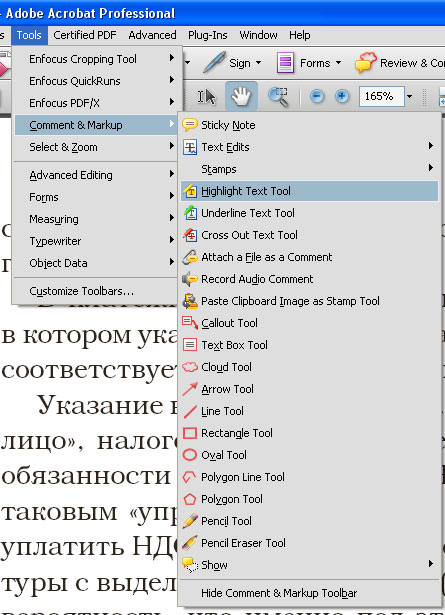Click the Record Audio Comment speaker icon
Screen dimensions: 445x615
190,279
